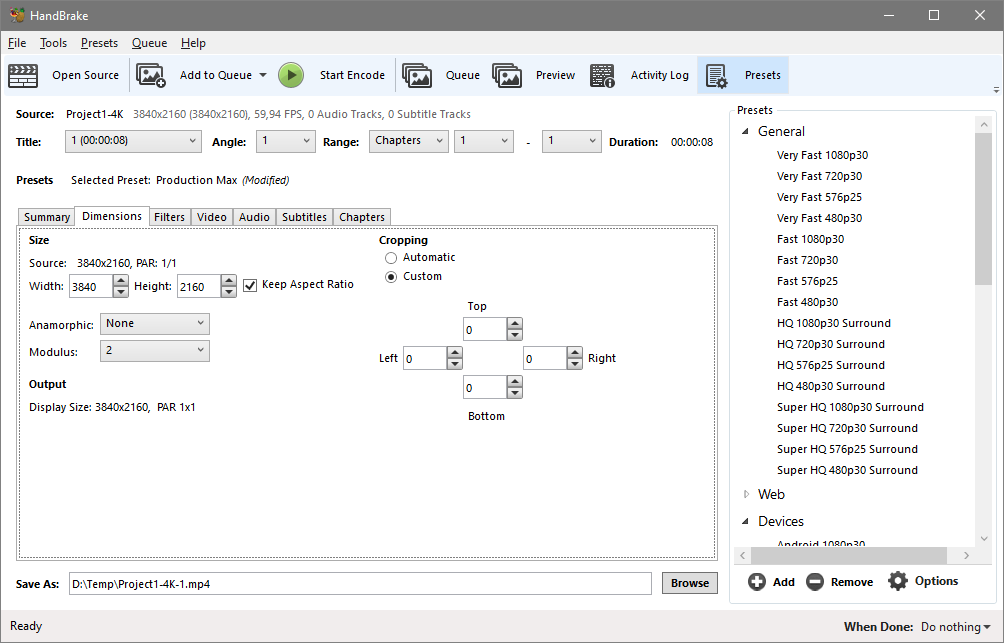Screen dimensions: 1004x643
Task: Select Super HQ 1080p30 Surround preset
Action: (x=850, y=407)
